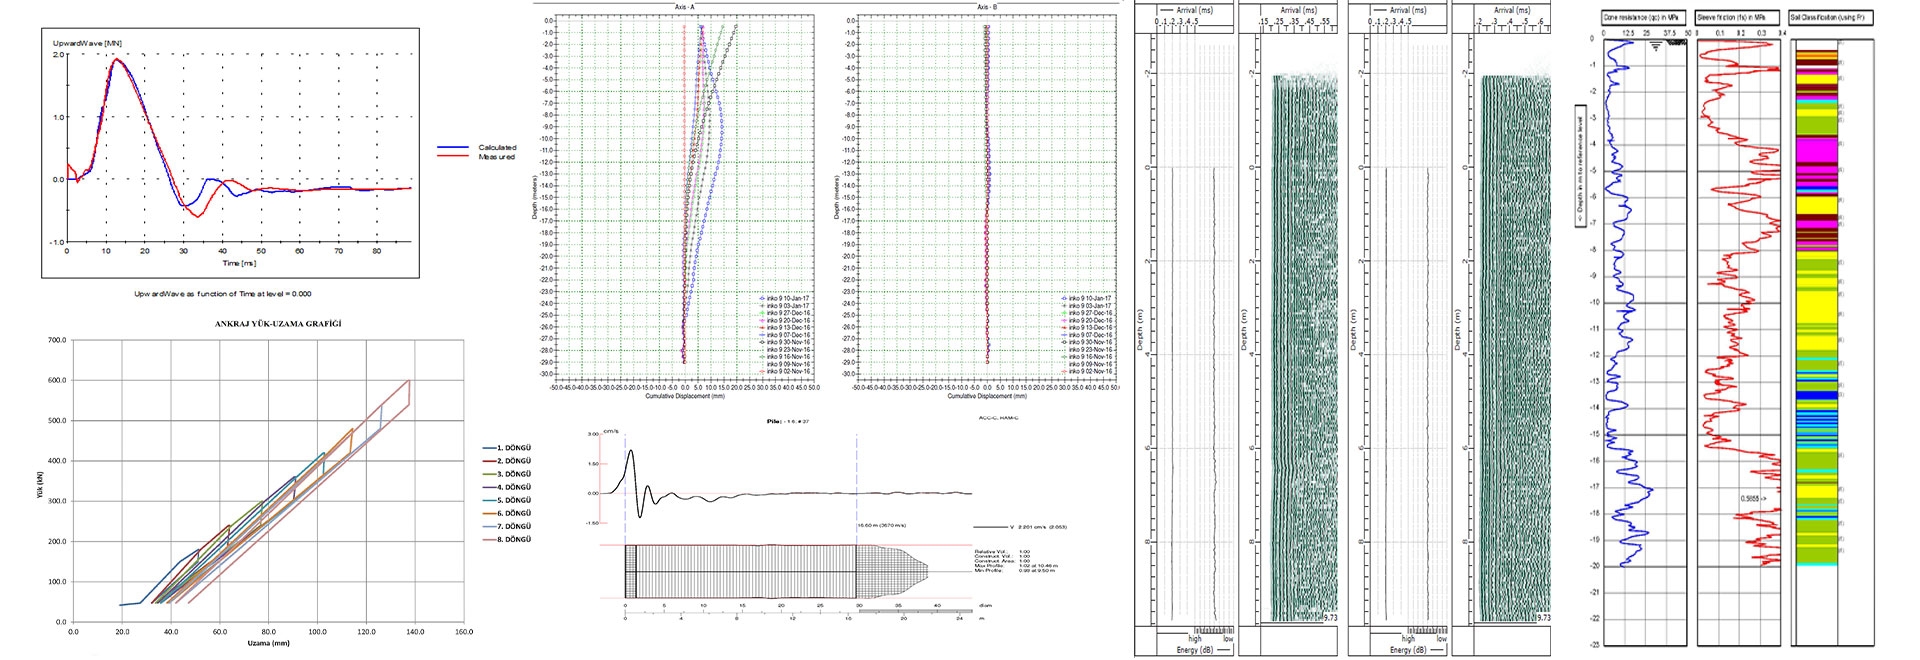Click the red Measured legend line
The image size is (1920, 660).
453,157
